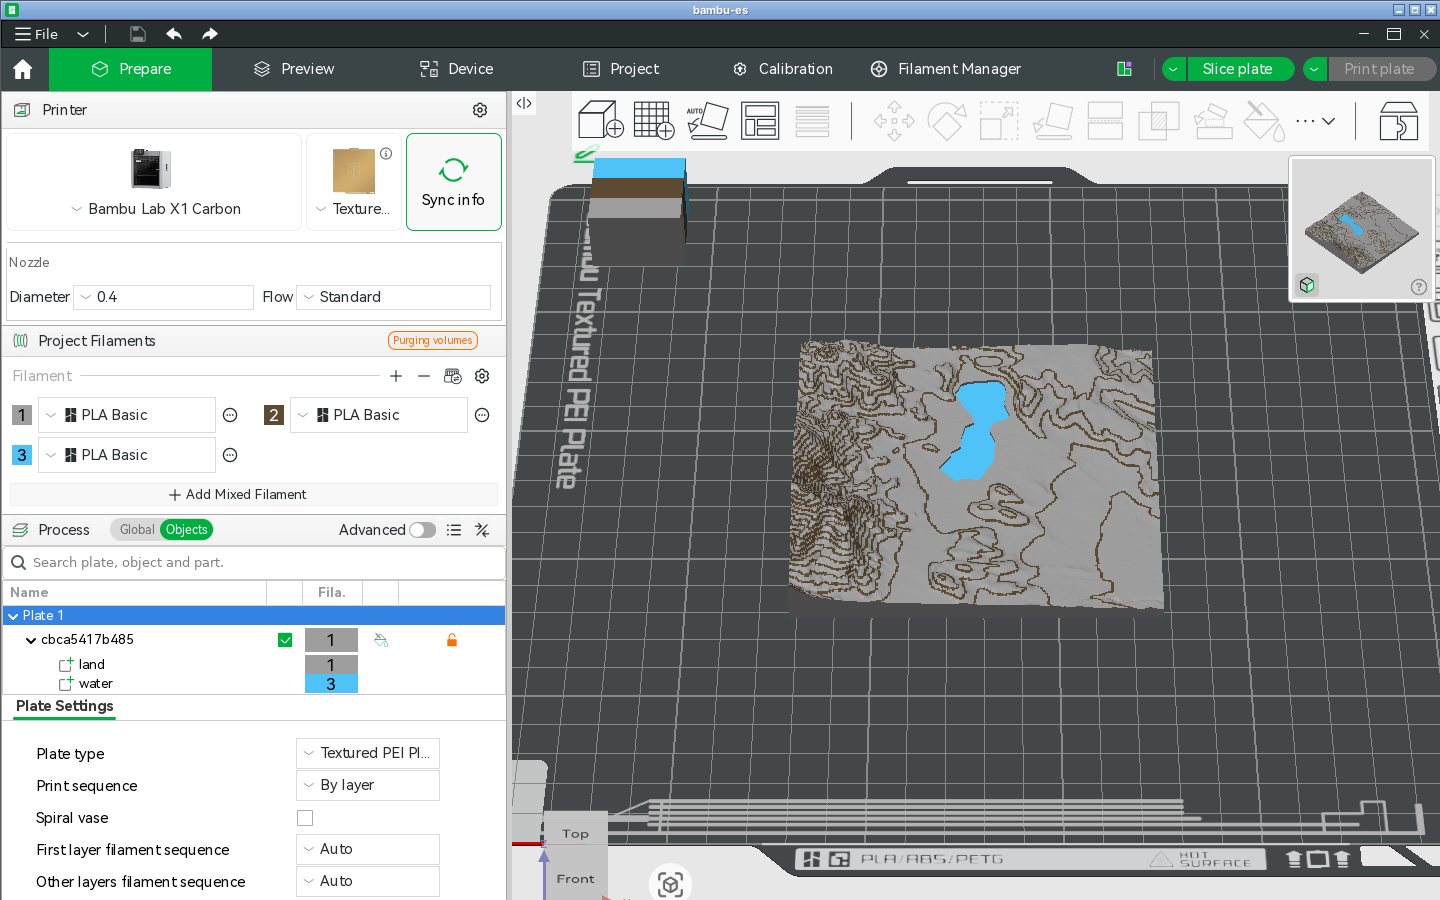Click the Add plate grid icon
Viewport: 1440px width, 900px height.
tap(654, 121)
